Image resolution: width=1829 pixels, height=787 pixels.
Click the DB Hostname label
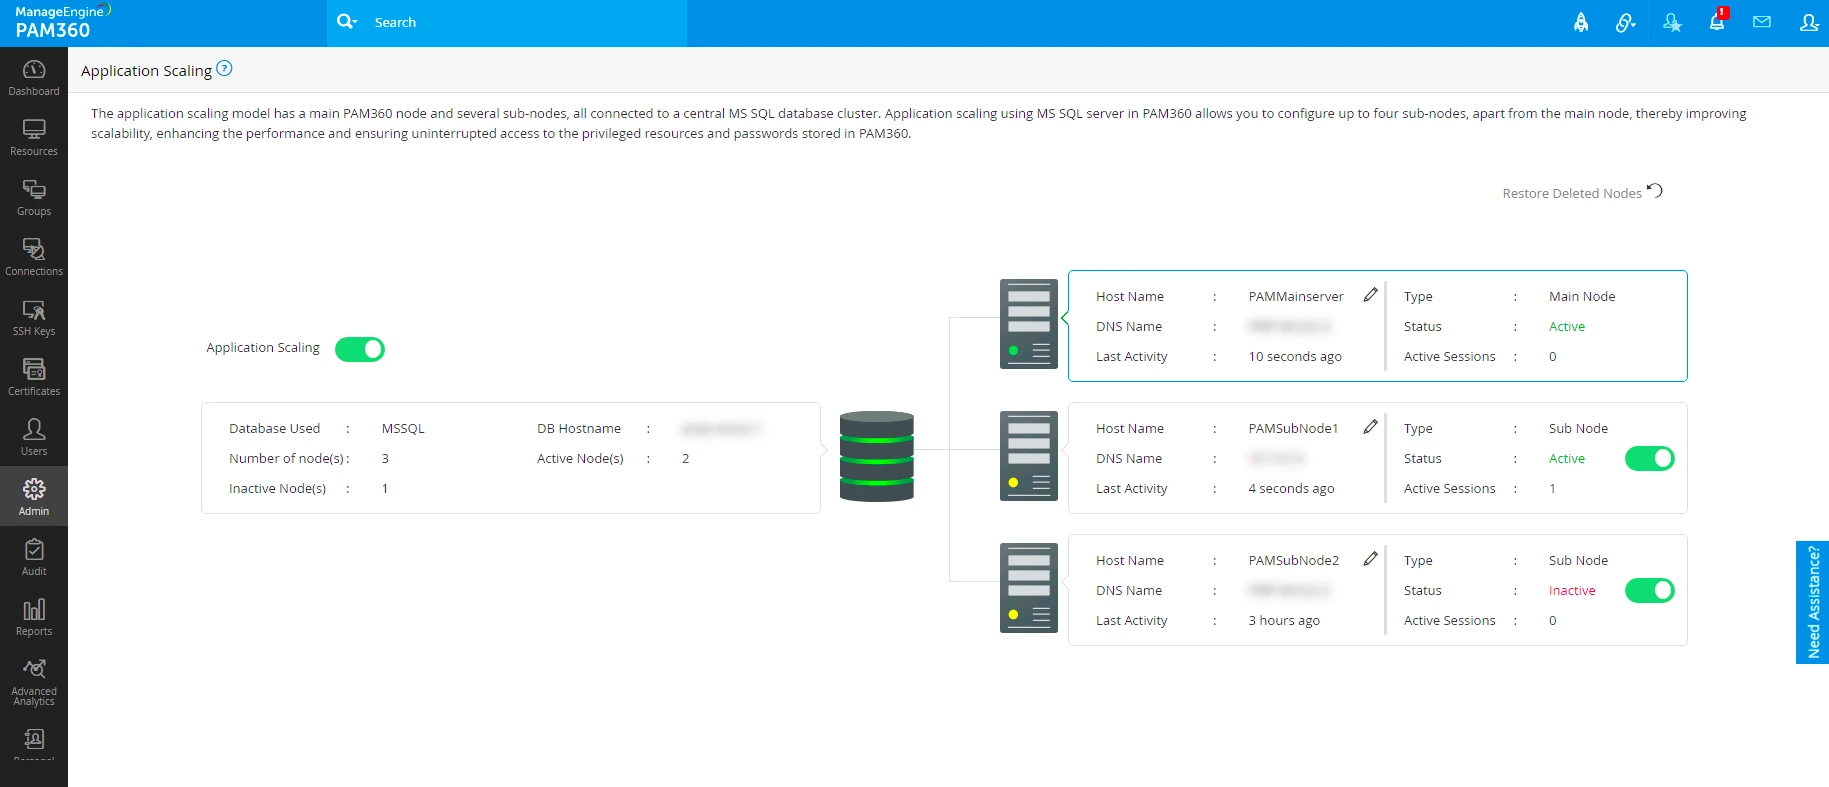click(x=579, y=428)
